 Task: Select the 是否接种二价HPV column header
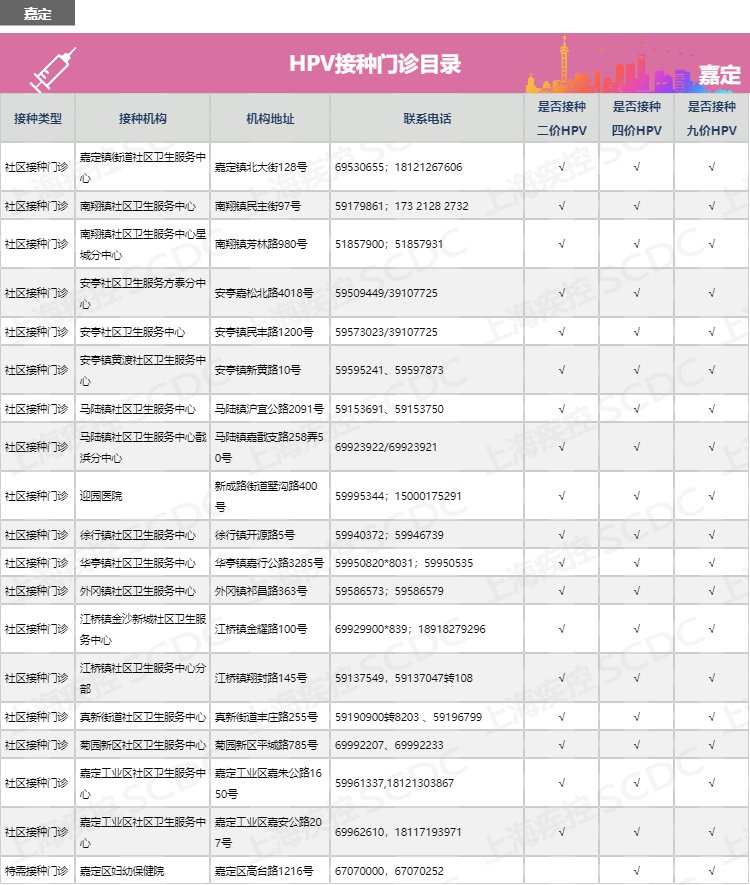[561, 118]
